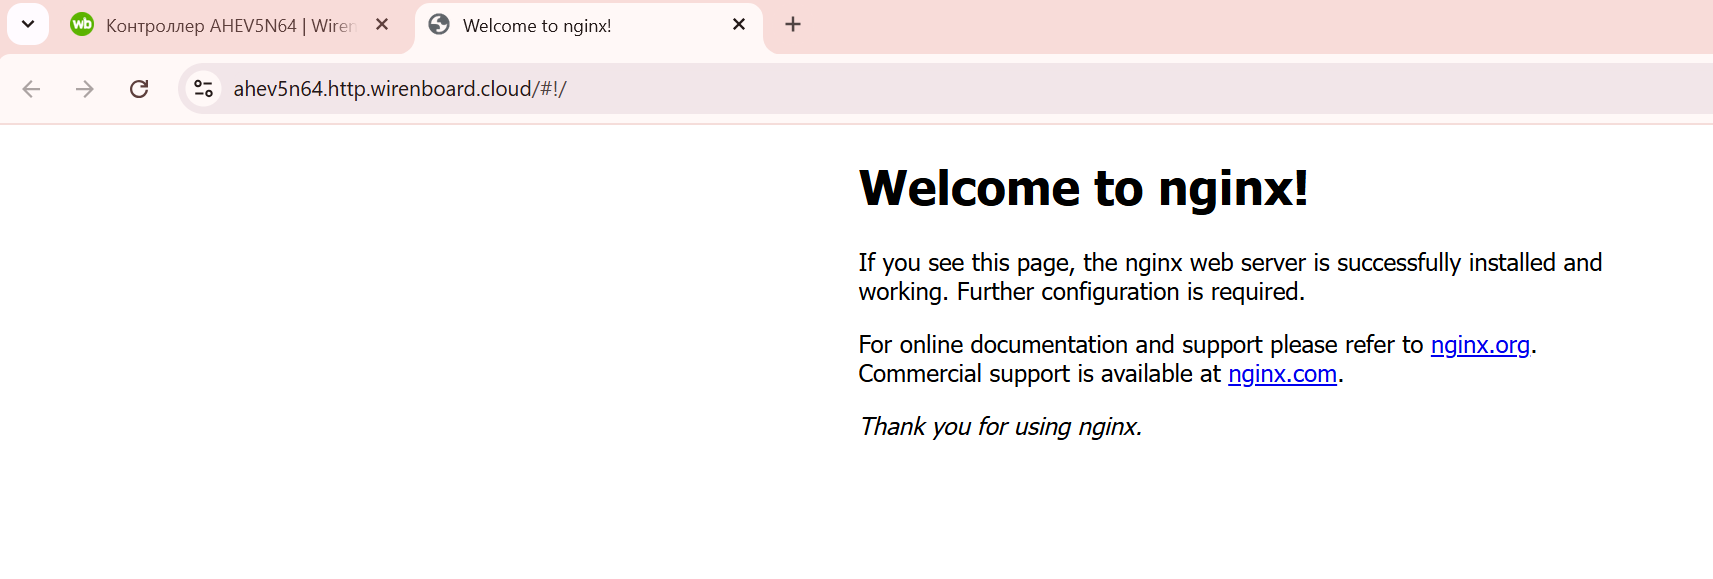View site information icon in address bar
This screenshot has width=1713, height=579.
[x=204, y=89]
